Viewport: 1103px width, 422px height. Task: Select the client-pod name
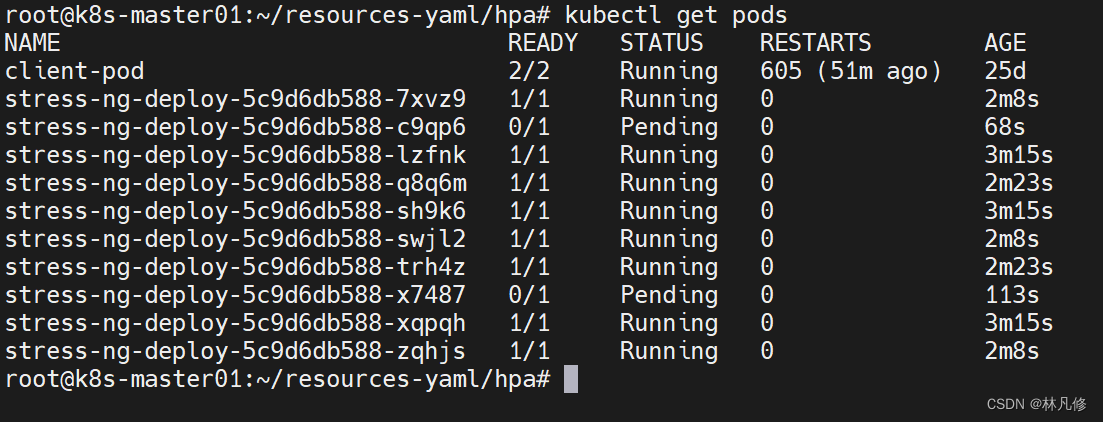[x=74, y=71]
